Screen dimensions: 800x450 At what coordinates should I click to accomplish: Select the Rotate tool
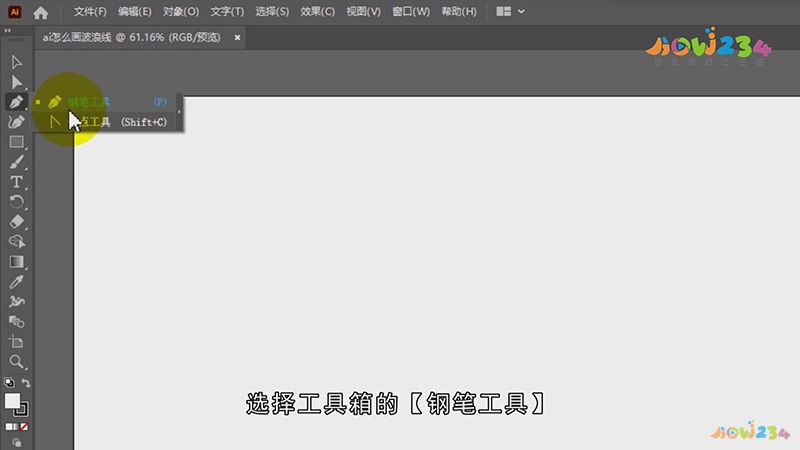16,202
